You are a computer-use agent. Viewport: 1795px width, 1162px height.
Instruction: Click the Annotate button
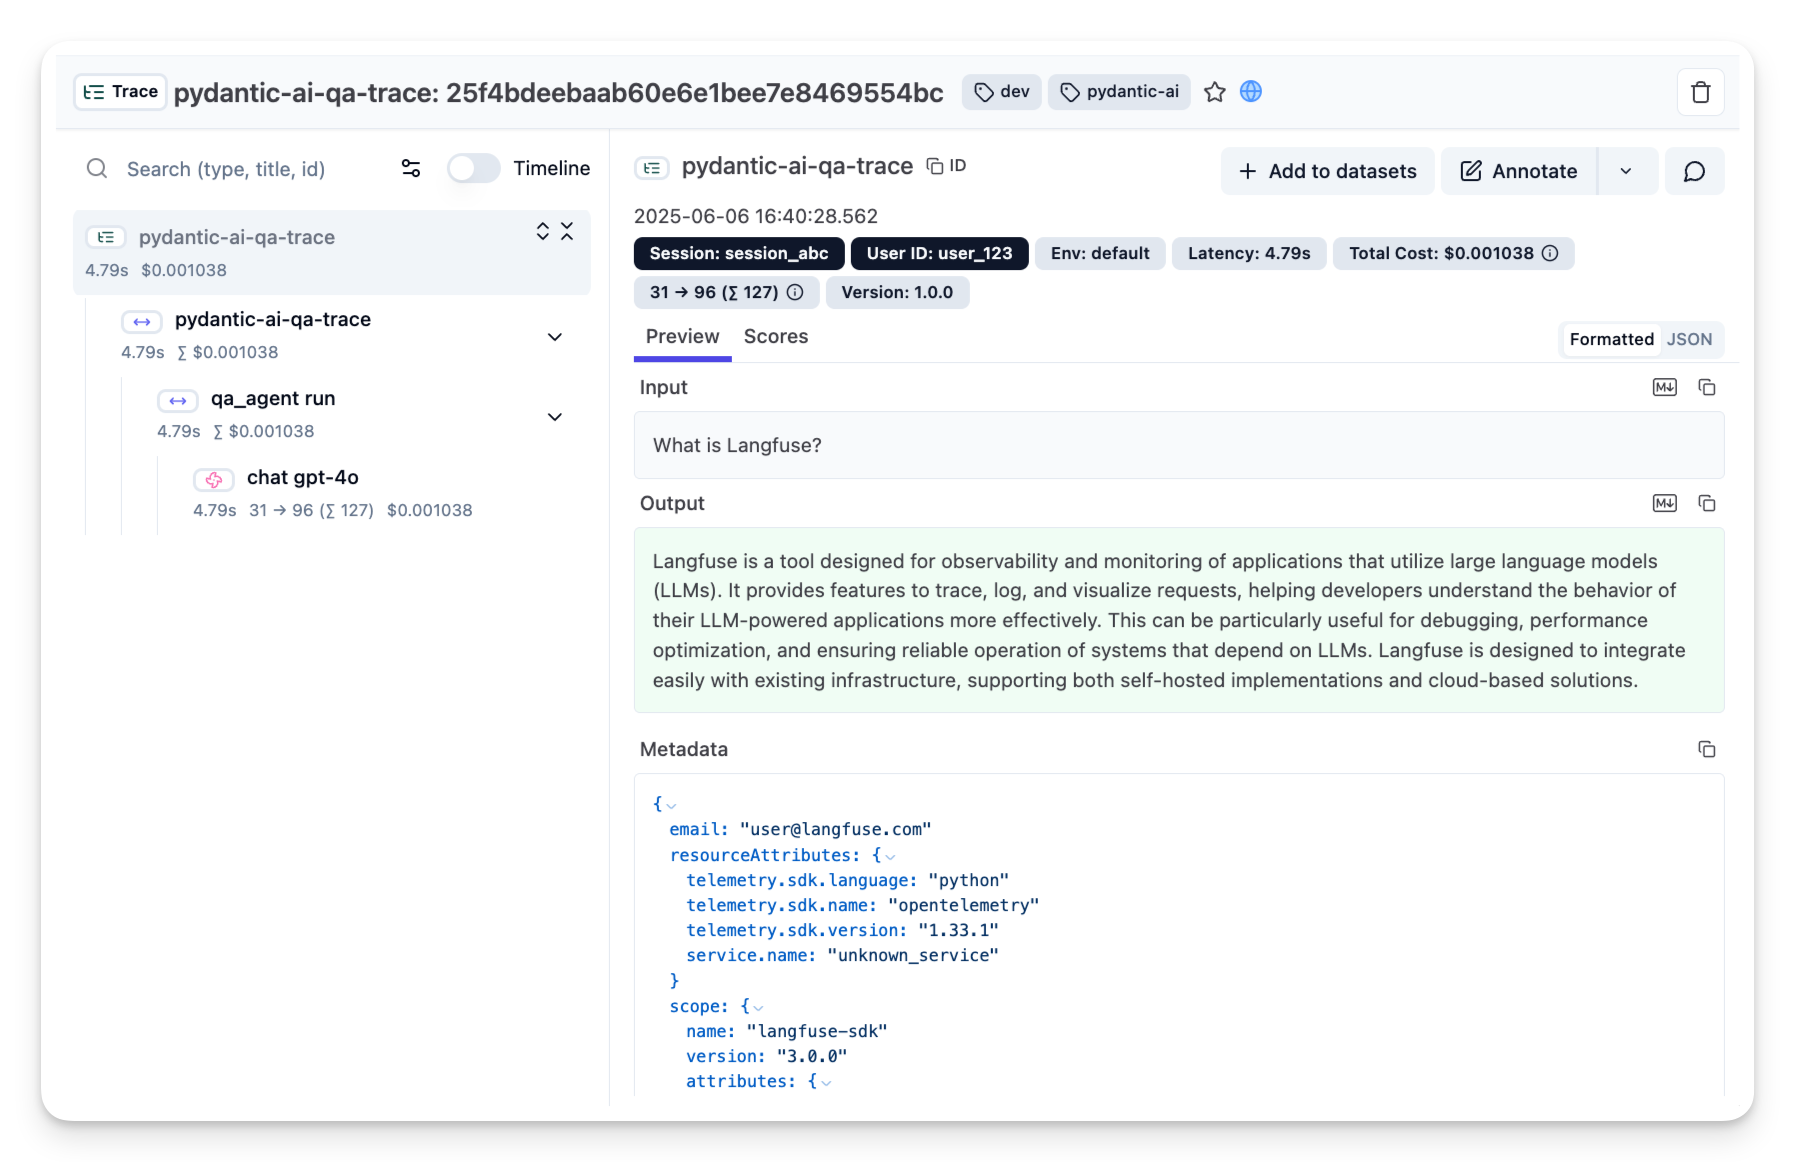[1519, 172]
